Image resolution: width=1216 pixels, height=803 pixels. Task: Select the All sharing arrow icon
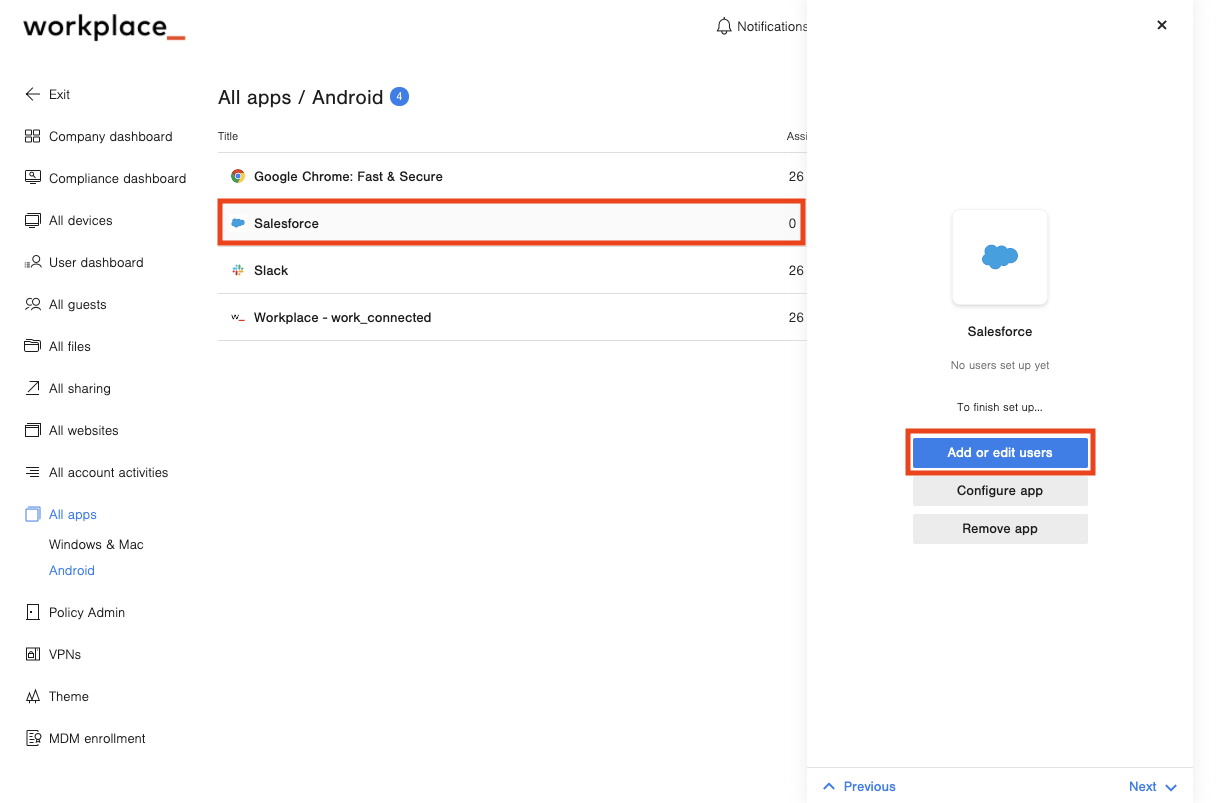32,388
